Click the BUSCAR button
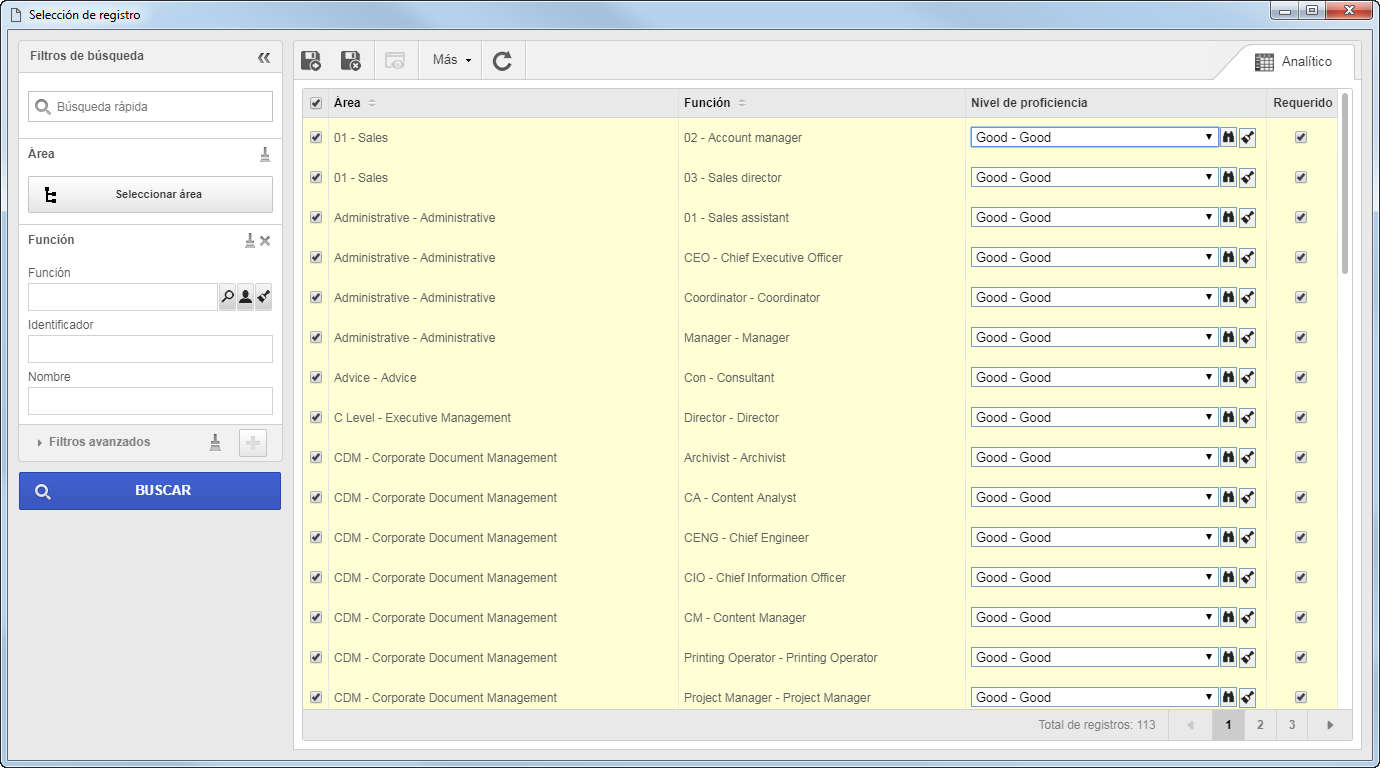Image resolution: width=1380 pixels, height=768 pixels. (150, 491)
